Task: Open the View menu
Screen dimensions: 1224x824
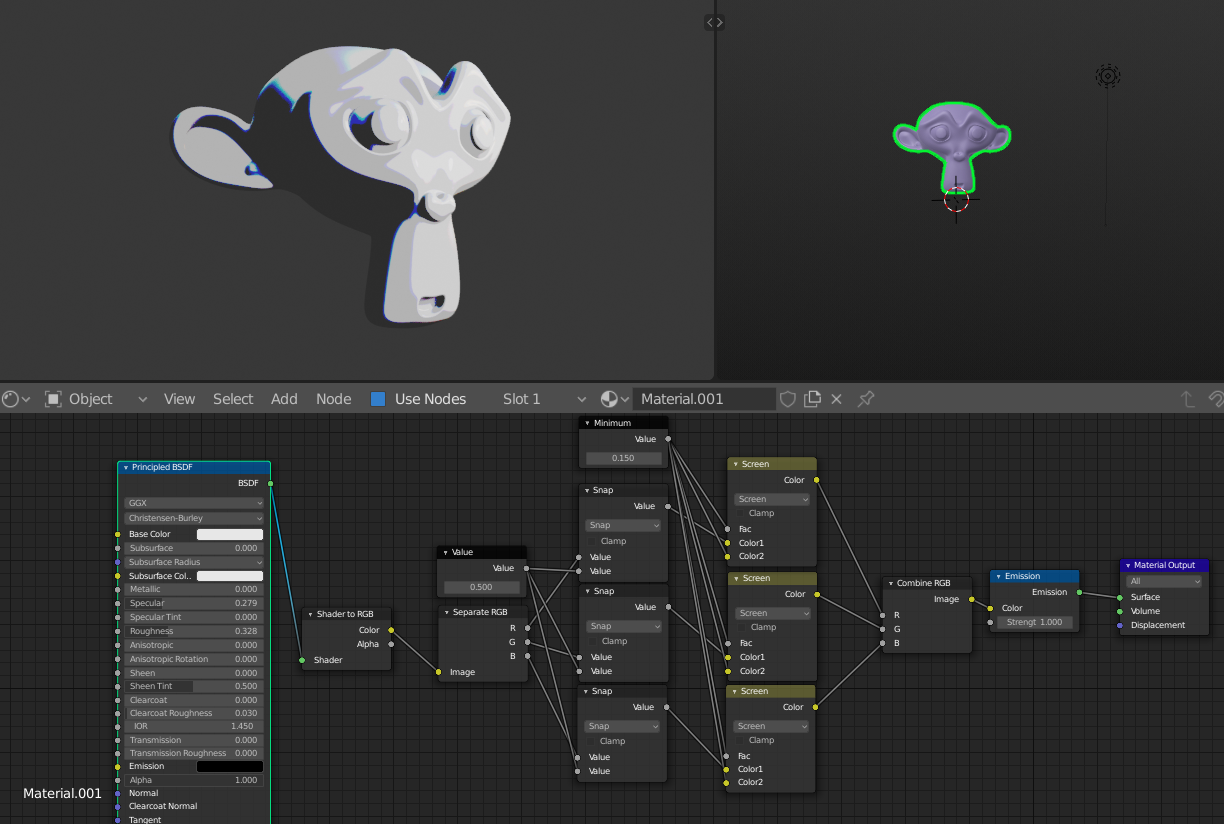Action: coord(179,398)
